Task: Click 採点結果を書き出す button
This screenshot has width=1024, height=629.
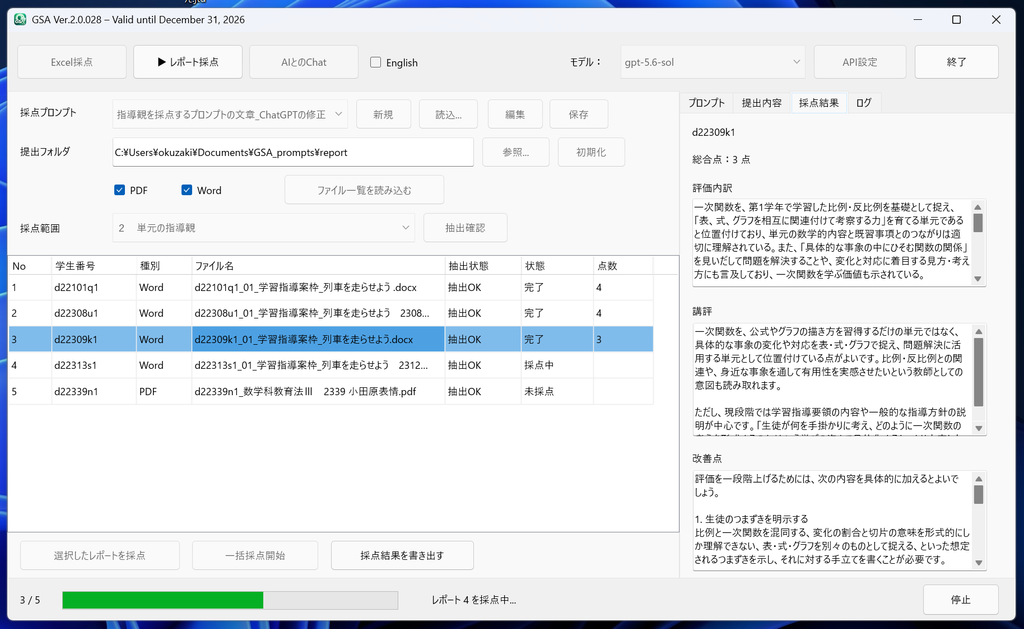Action: (402, 555)
